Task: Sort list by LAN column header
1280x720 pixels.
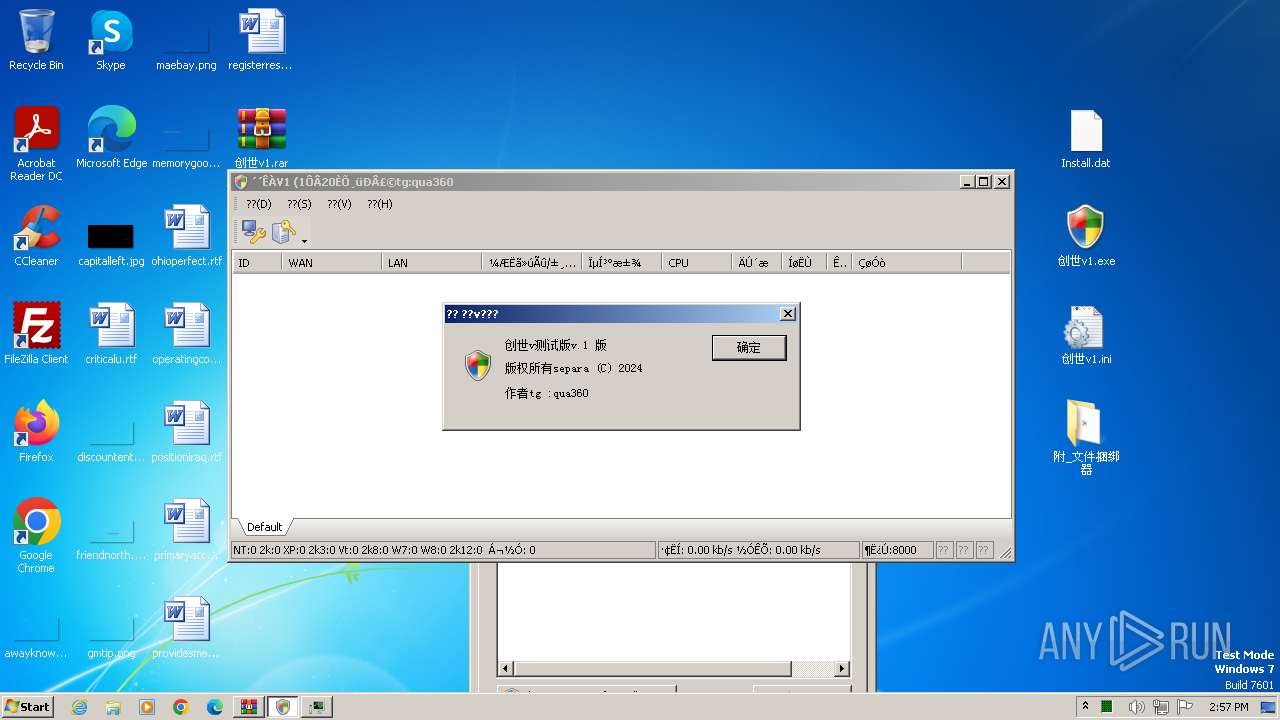Action: tap(432, 263)
